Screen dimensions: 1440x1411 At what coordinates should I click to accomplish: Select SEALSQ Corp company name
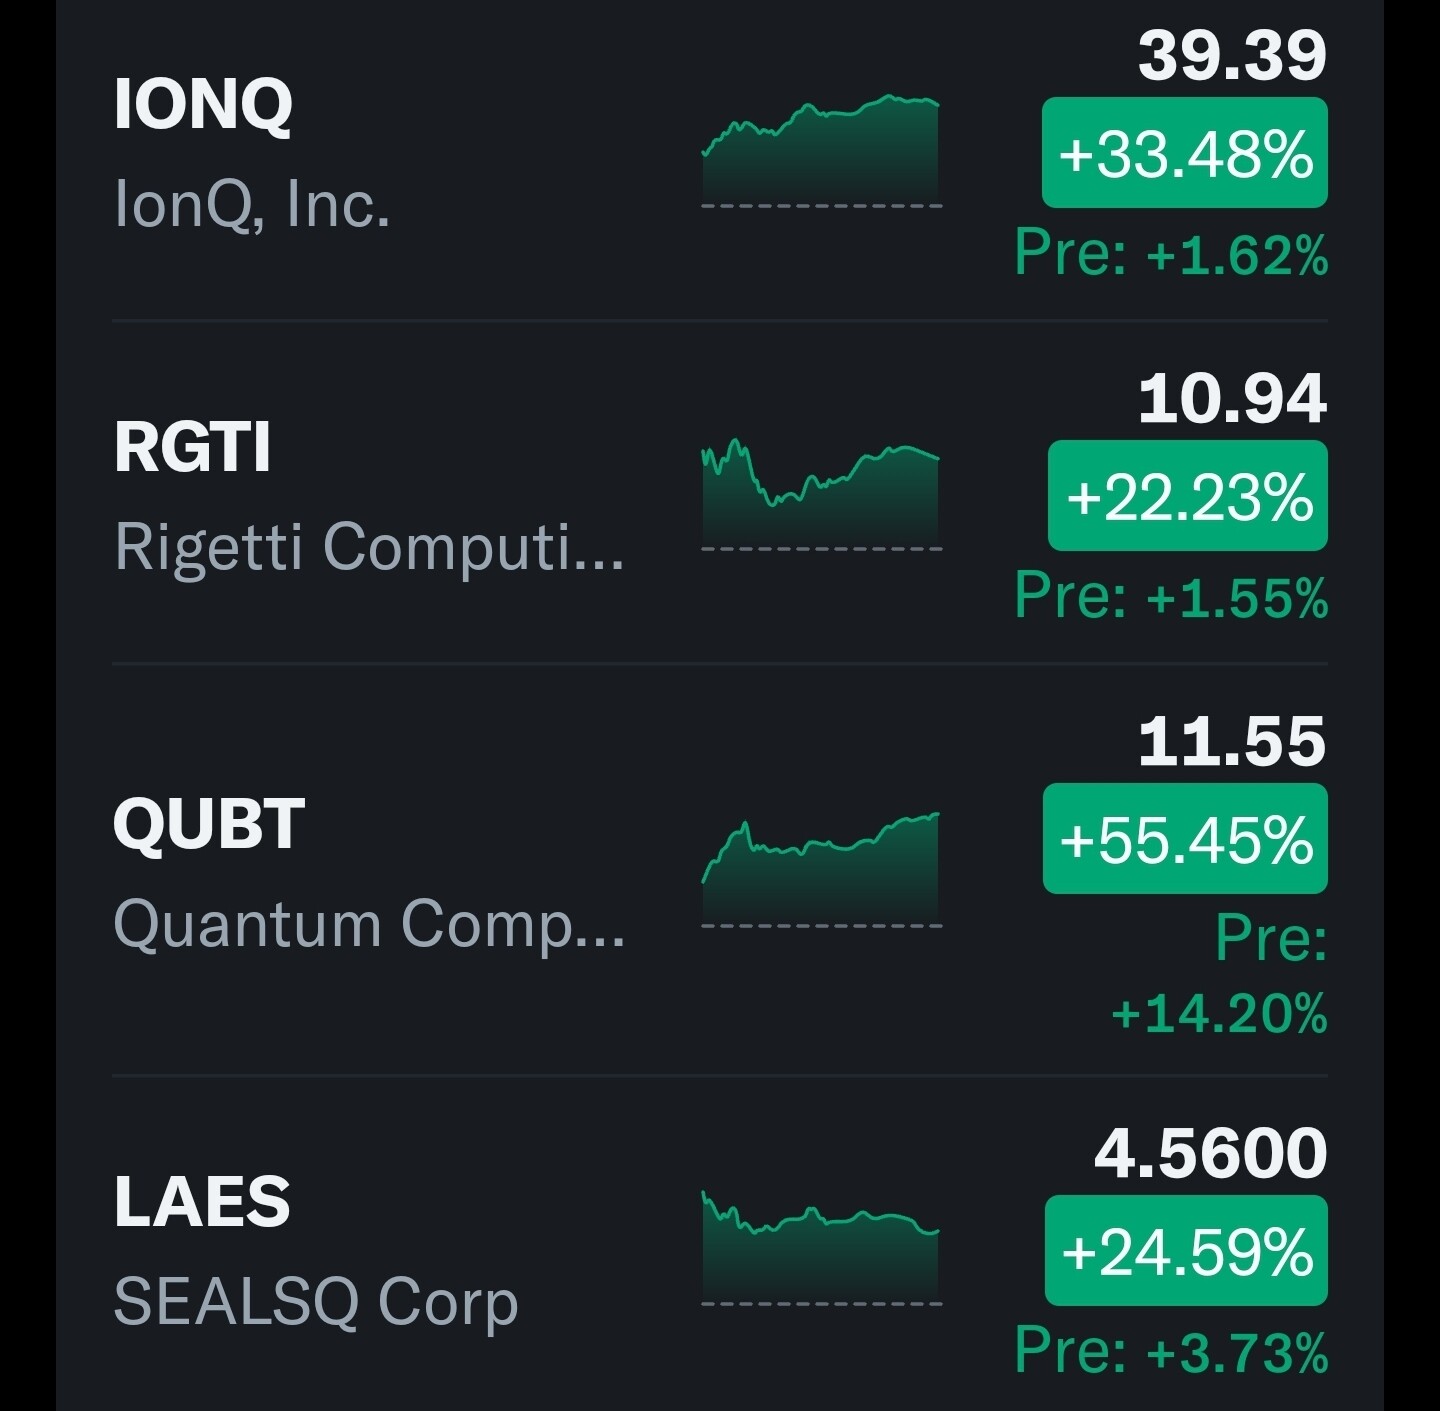[x=316, y=1302]
